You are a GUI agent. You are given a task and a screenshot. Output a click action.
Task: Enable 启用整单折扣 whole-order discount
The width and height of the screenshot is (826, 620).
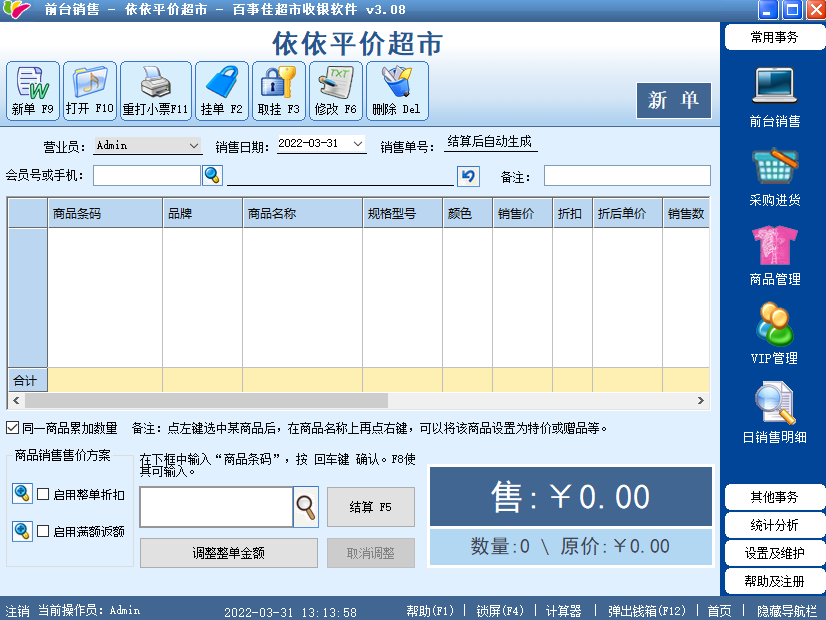coord(42,494)
